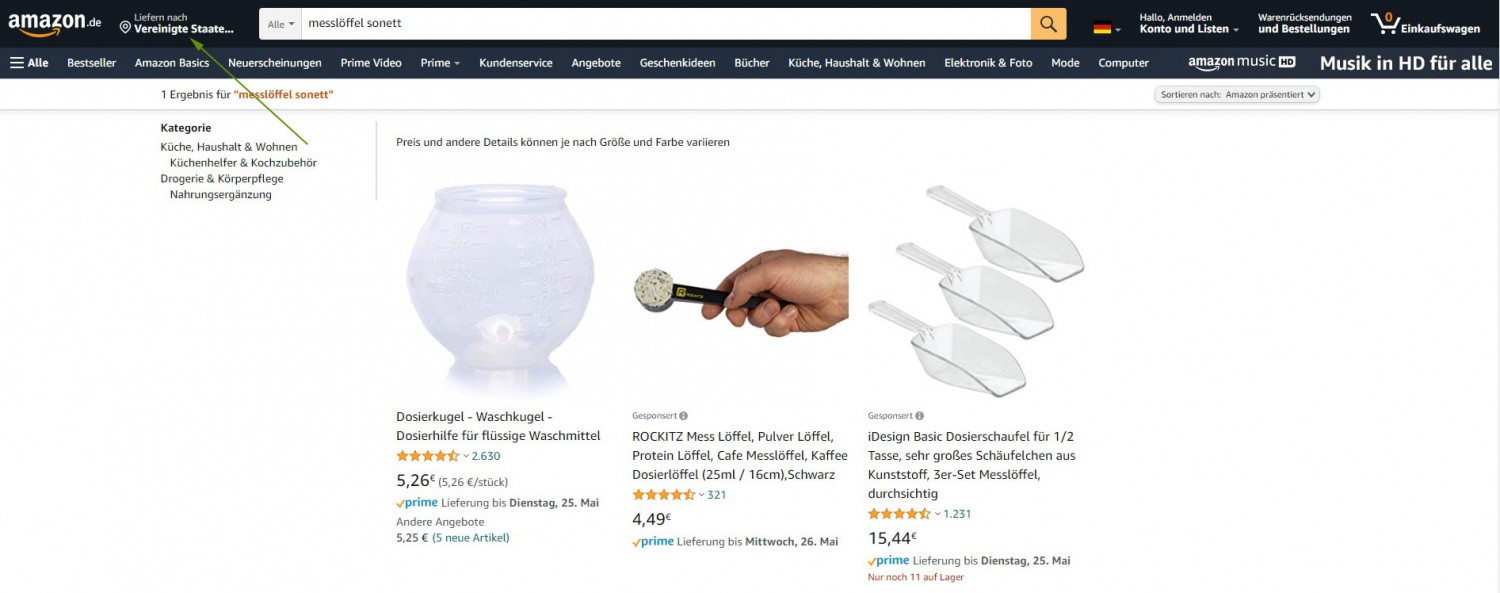Expand the Sortieren nach dropdown
The image size is (1500, 593).
tap(1238, 94)
